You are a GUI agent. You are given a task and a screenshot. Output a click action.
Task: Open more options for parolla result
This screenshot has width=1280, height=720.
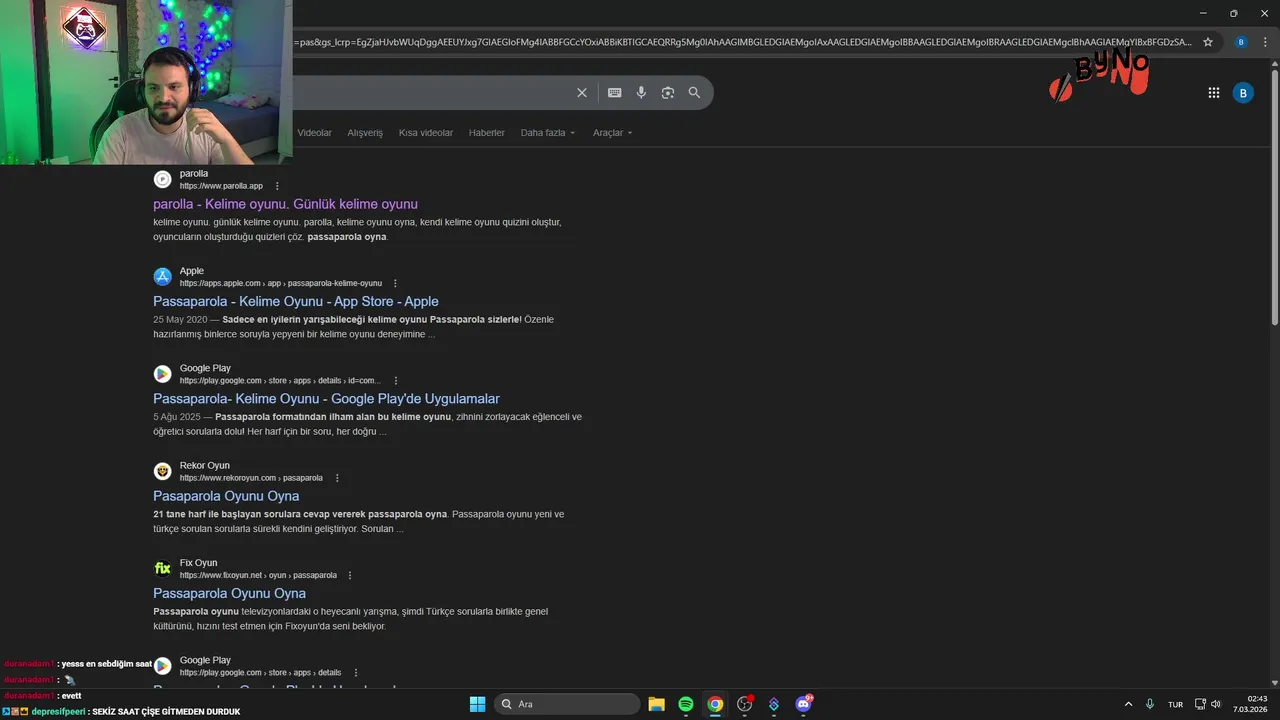[x=277, y=186]
